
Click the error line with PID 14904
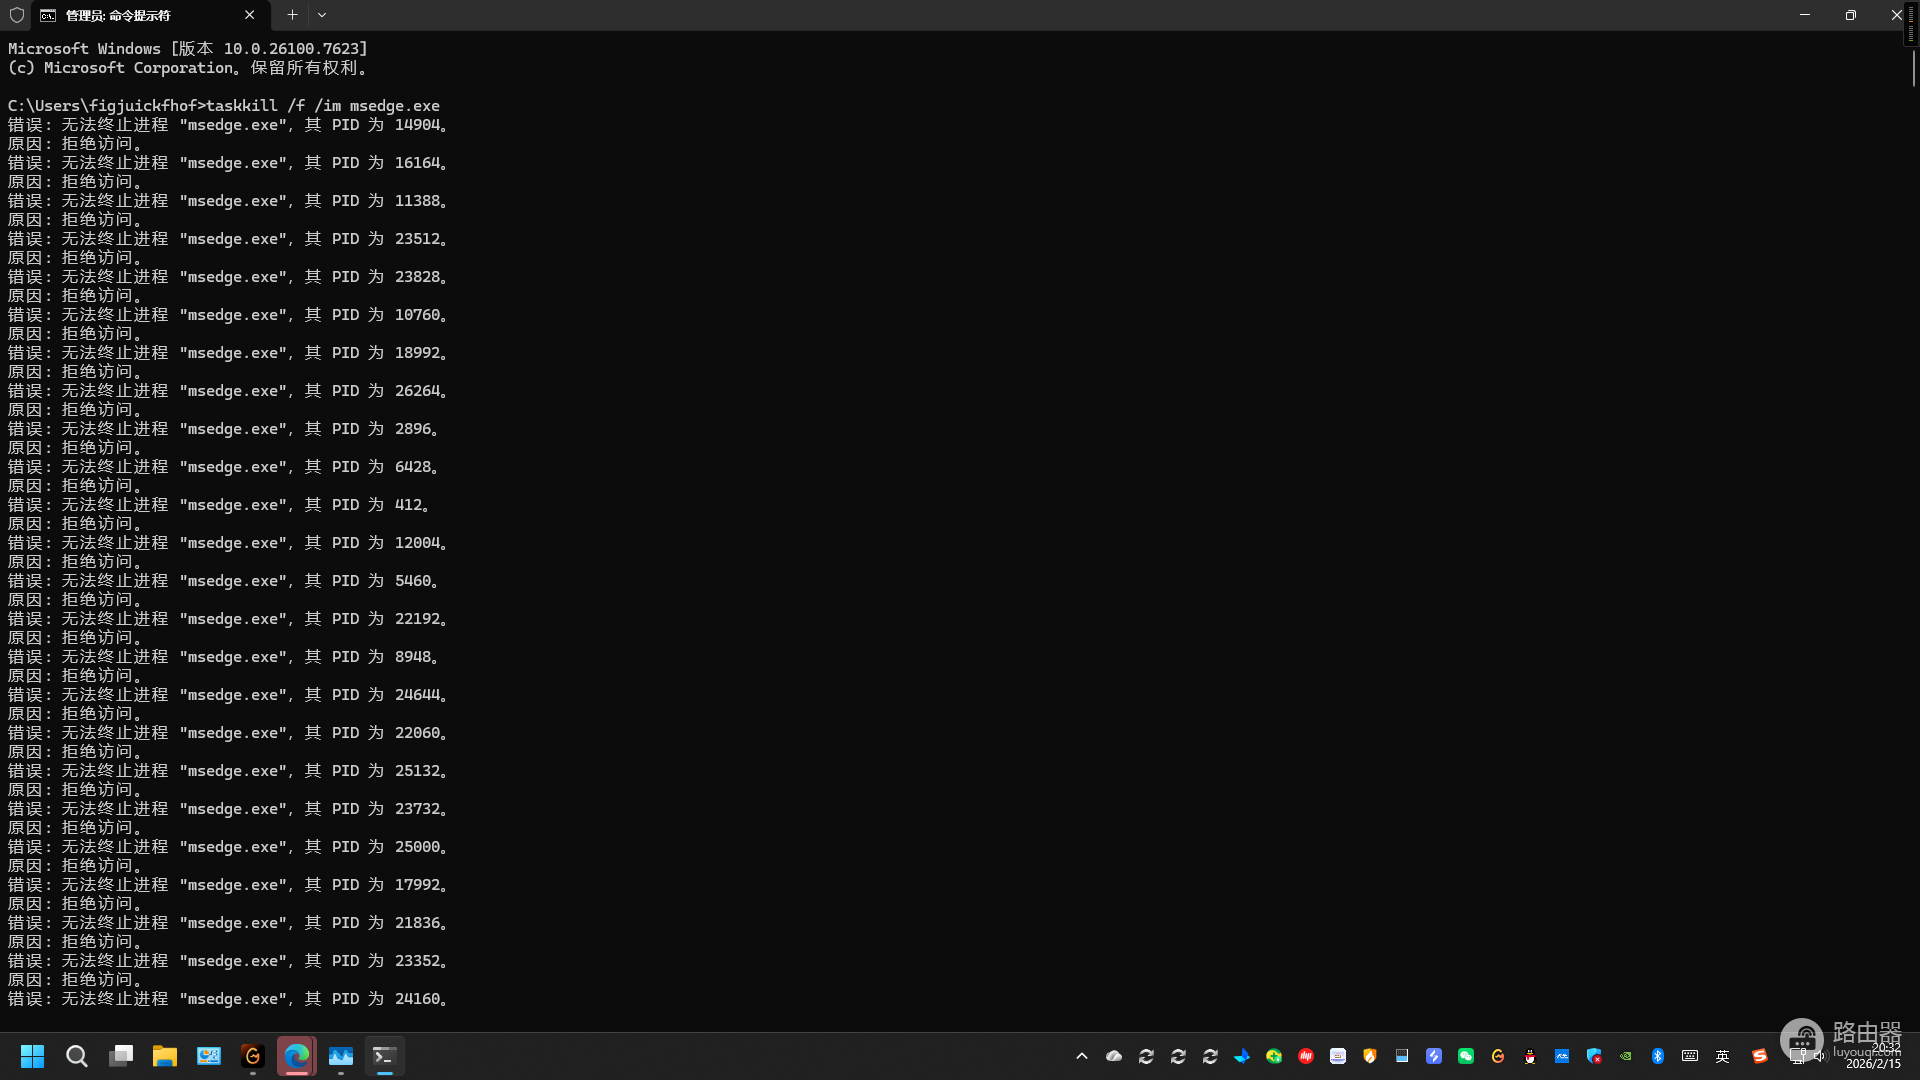[x=228, y=125]
